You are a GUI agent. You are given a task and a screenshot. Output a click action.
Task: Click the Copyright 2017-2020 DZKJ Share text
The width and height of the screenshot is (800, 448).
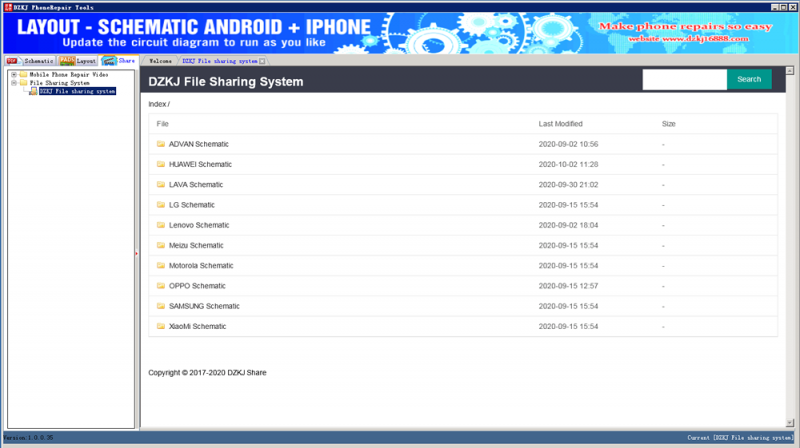[207, 372]
